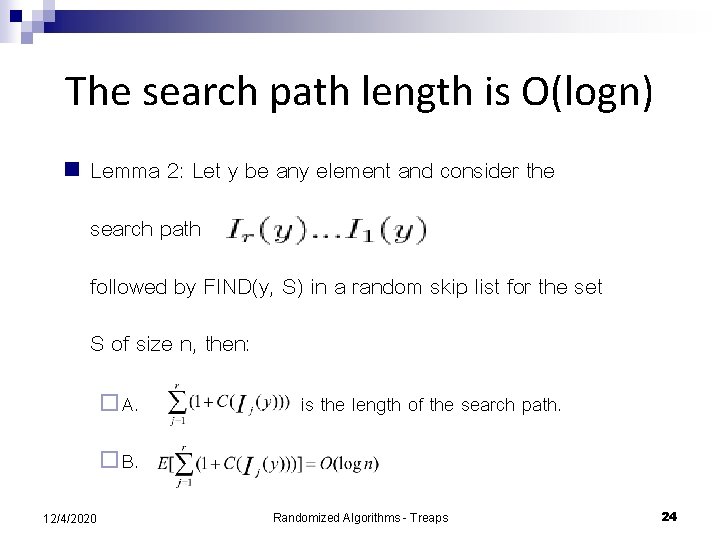Click the dark blue square in top-left decoration
Image resolution: width=720 pixels, height=540 pixels.
16,16
